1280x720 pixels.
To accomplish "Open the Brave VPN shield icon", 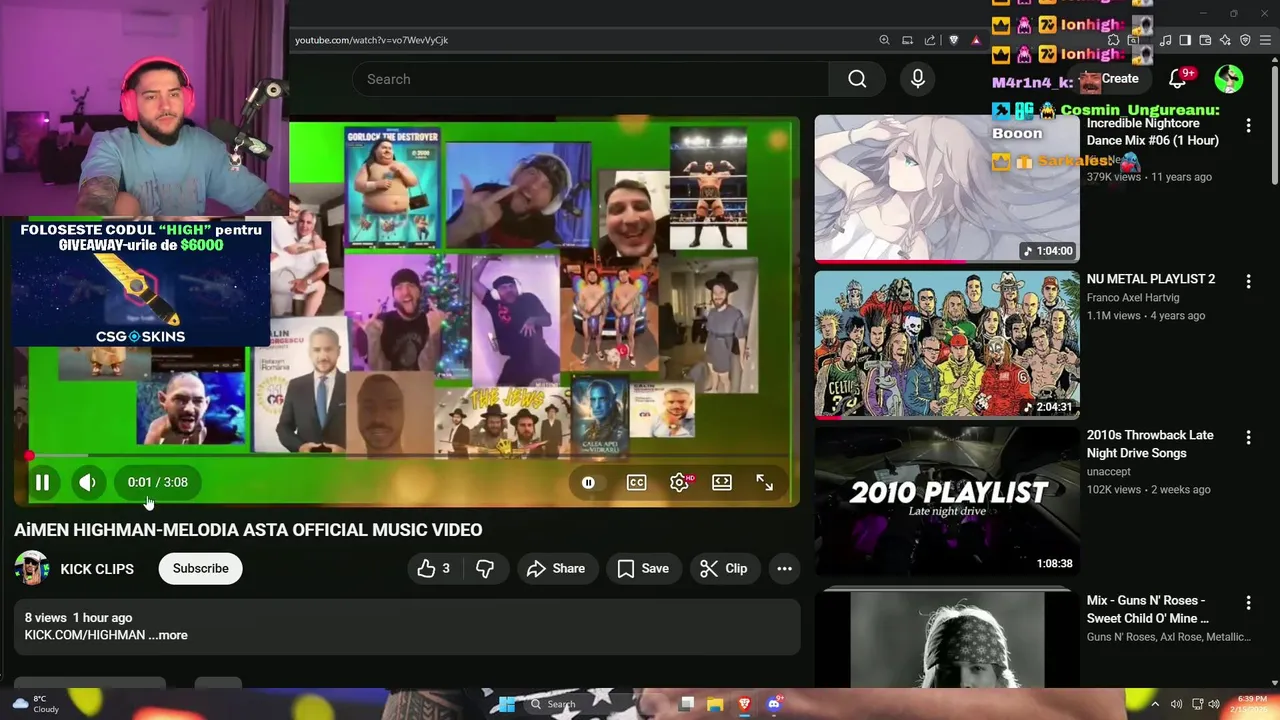I will pos(1245,40).
